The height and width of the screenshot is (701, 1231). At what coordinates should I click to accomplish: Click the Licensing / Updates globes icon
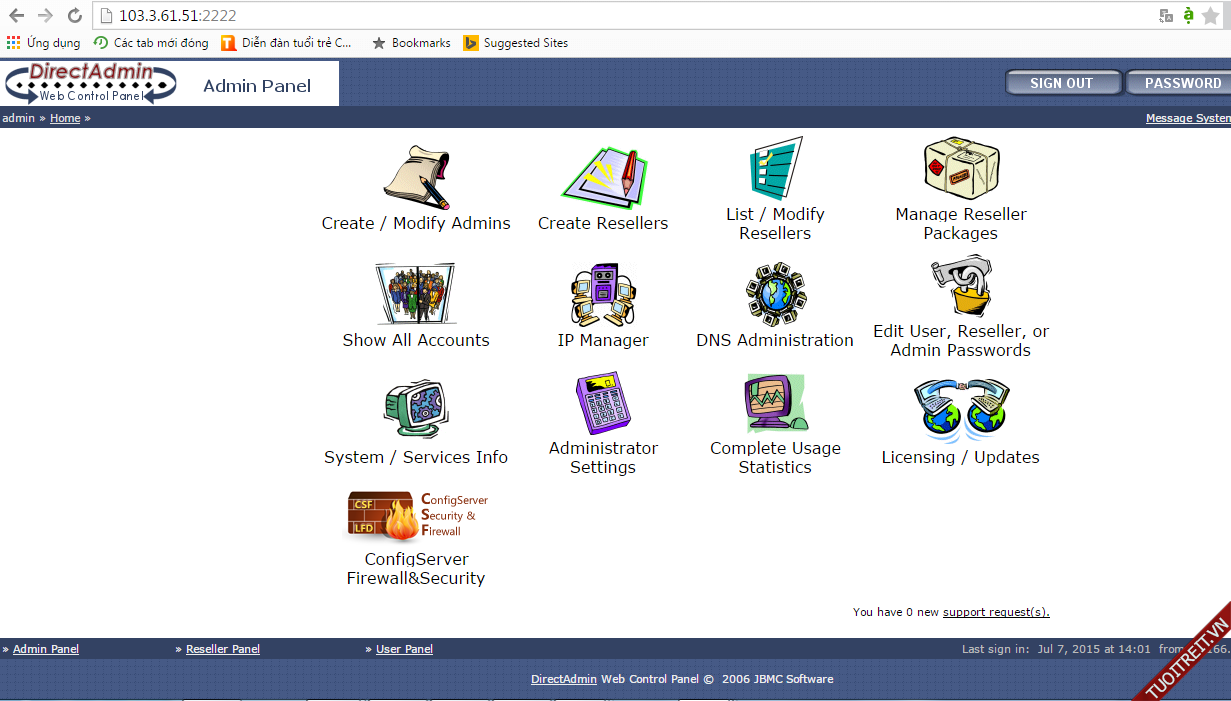click(x=960, y=410)
